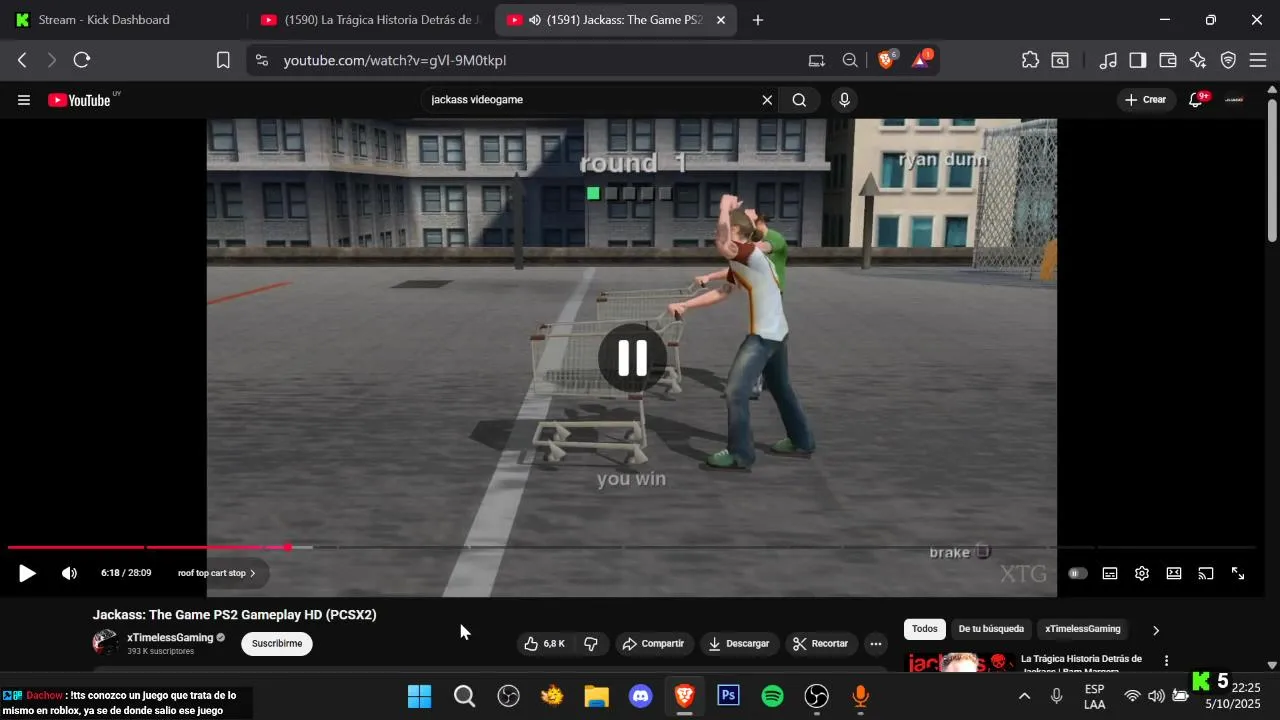Reload the current page
Viewport: 1280px width, 720px height.
coord(82,60)
